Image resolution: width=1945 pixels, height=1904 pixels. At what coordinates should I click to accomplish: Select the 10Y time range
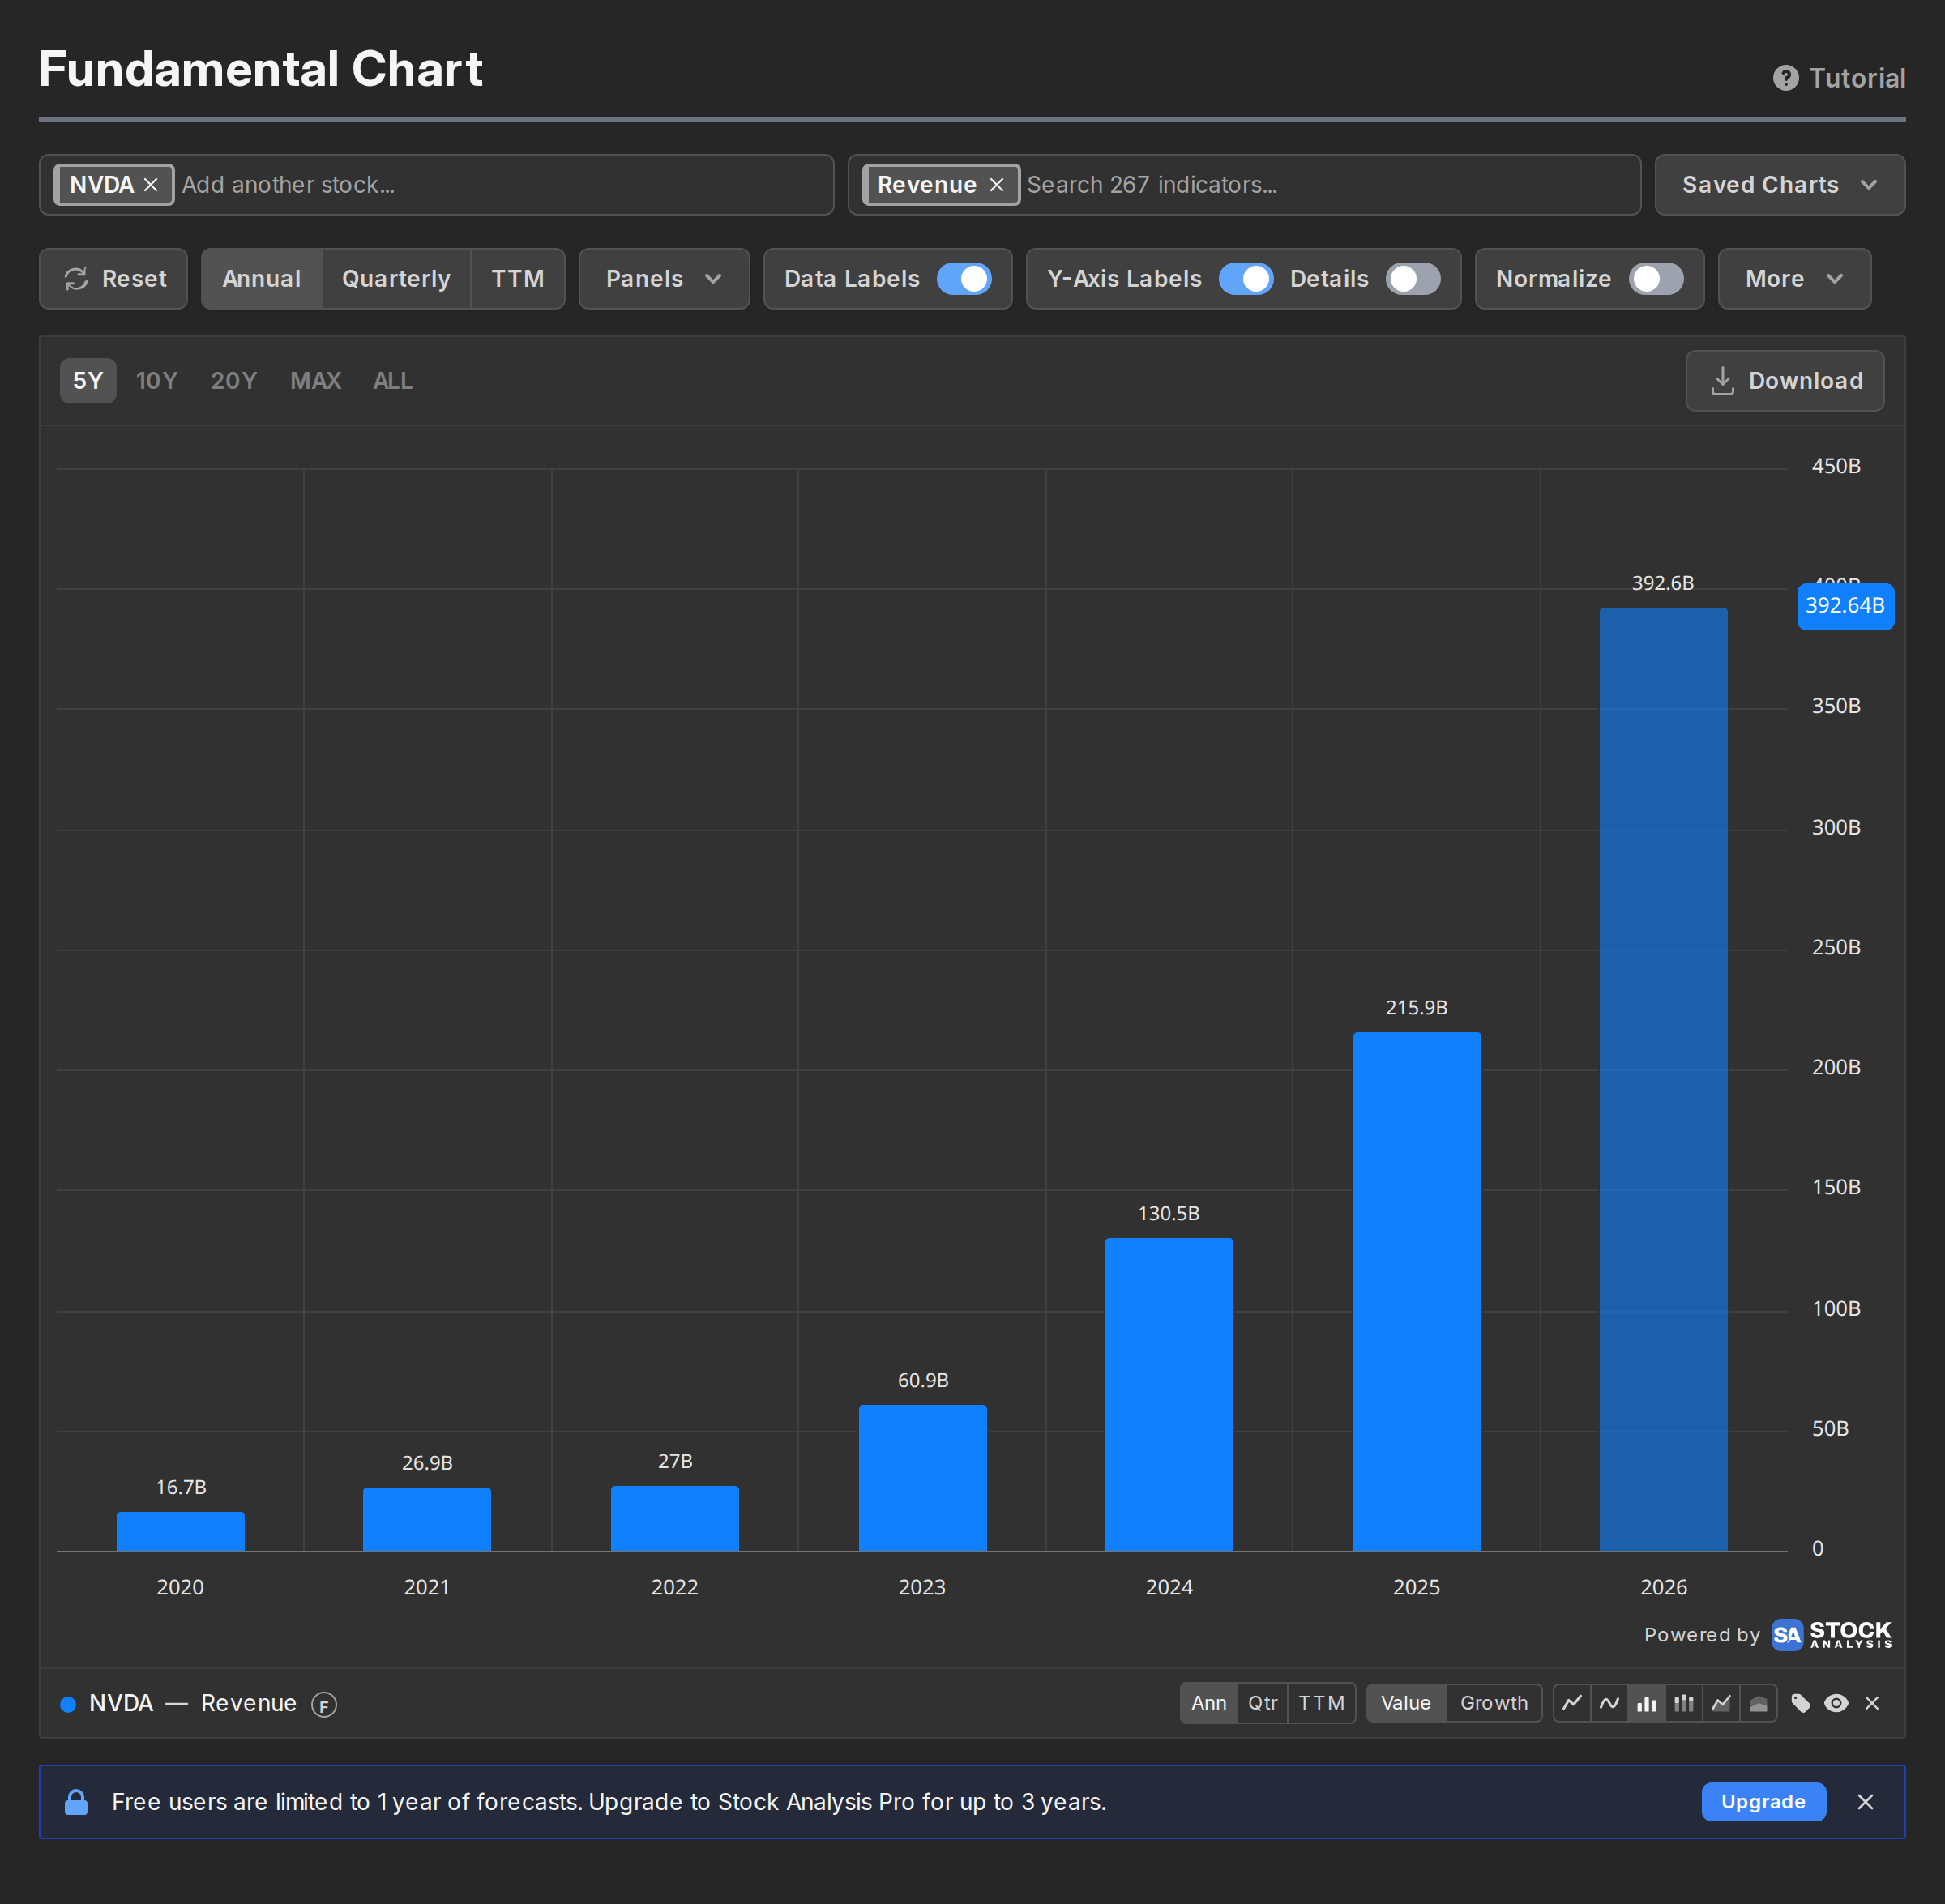pyautogui.click(x=156, y=381)
